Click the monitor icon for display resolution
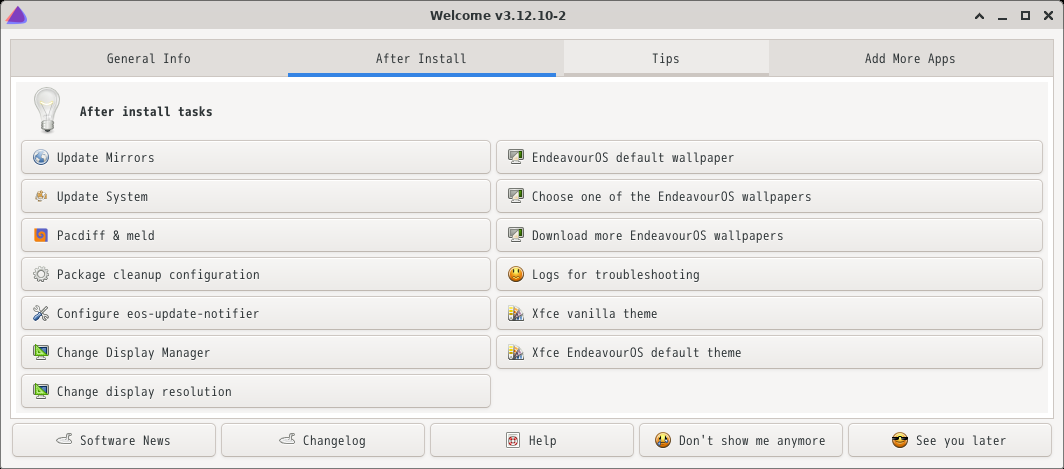The image size is (1064, 469). 41,392
